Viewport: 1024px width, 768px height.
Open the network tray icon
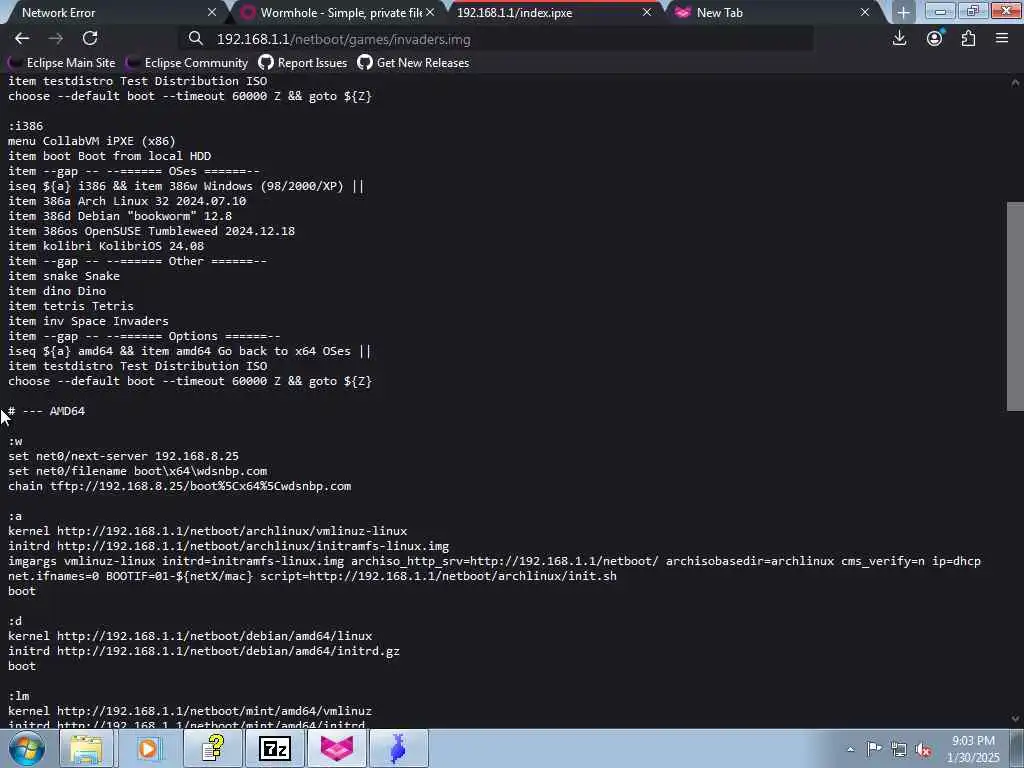(899, 749)
